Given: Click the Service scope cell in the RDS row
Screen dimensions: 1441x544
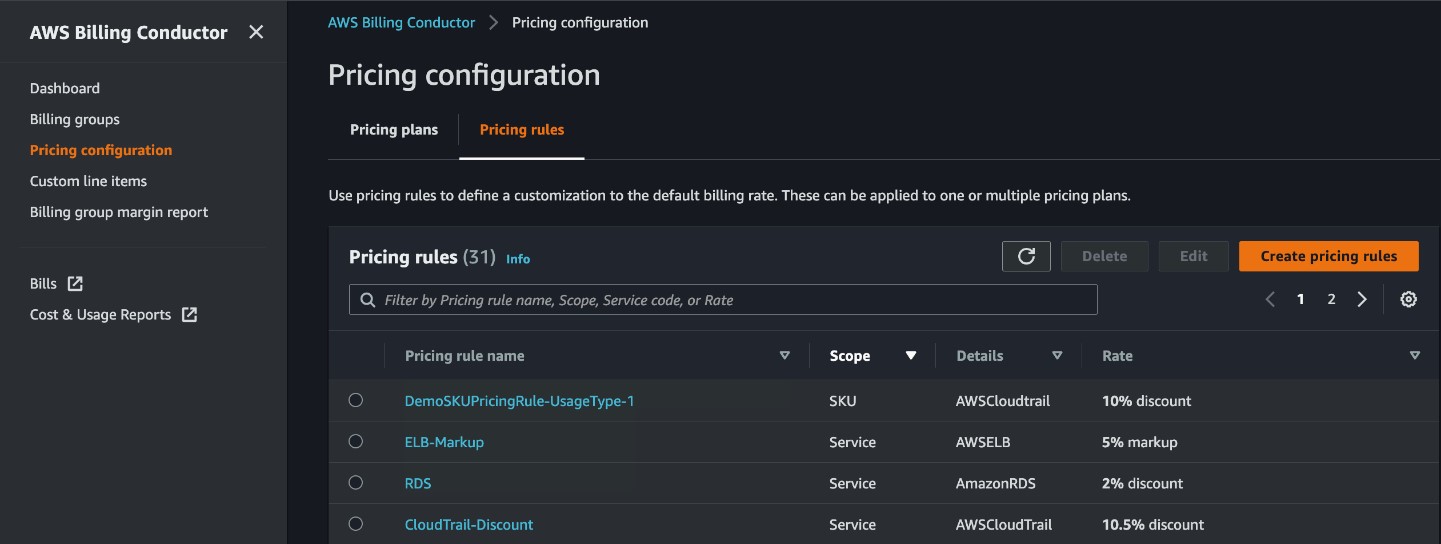Looking at the screenshot, I should (x=853, y=483).
